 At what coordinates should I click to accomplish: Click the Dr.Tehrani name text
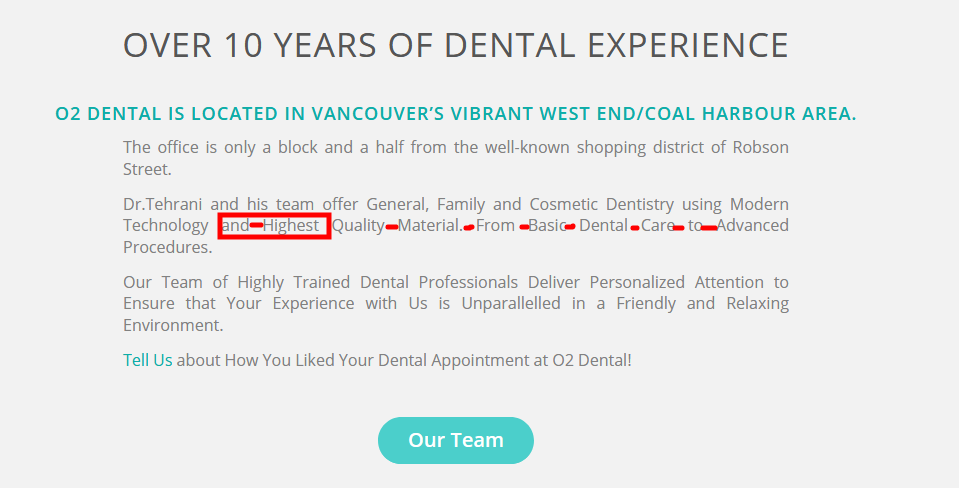click(x=162, y=204)
